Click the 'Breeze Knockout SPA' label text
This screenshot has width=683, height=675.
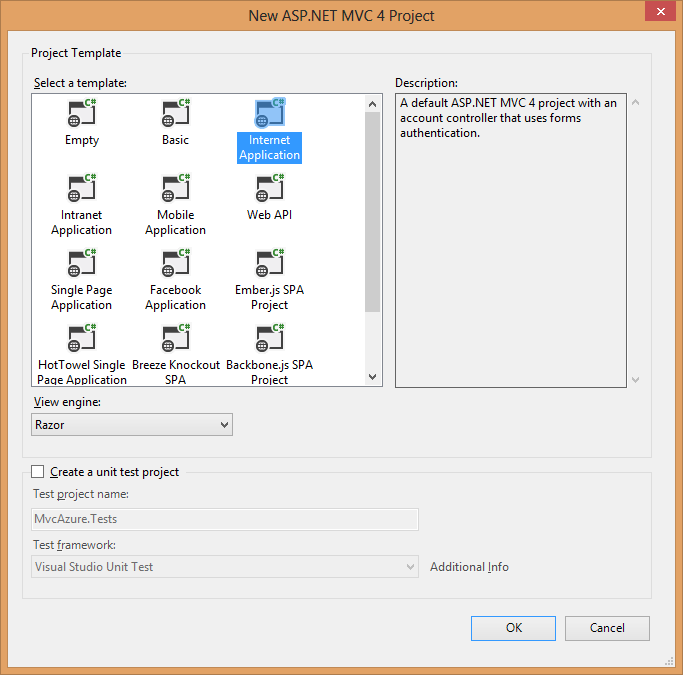(176, 372)
